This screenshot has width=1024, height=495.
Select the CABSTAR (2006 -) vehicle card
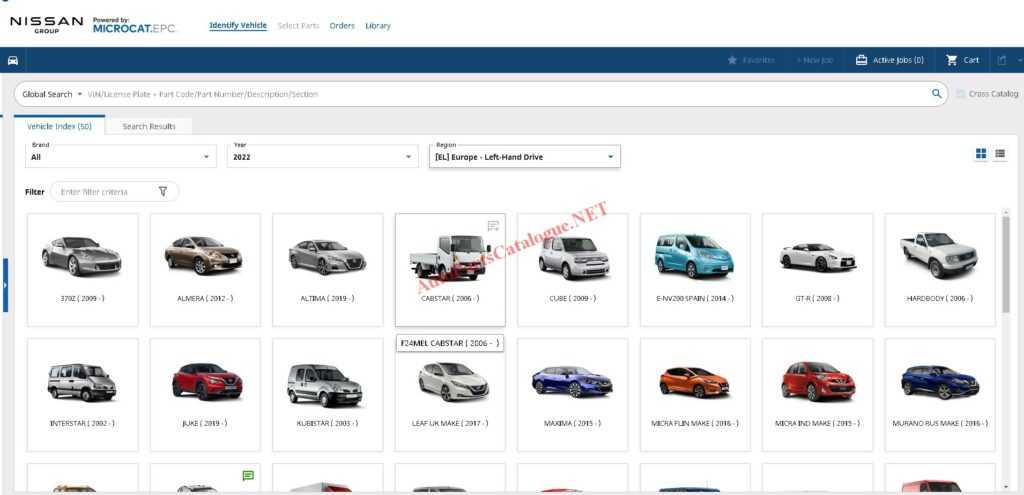point(450,270)
